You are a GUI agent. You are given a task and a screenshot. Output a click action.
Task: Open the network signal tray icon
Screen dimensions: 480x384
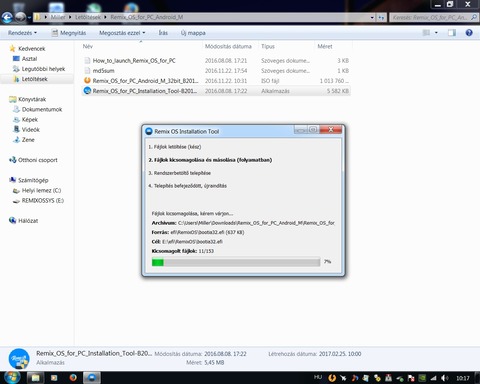(433, 378)
